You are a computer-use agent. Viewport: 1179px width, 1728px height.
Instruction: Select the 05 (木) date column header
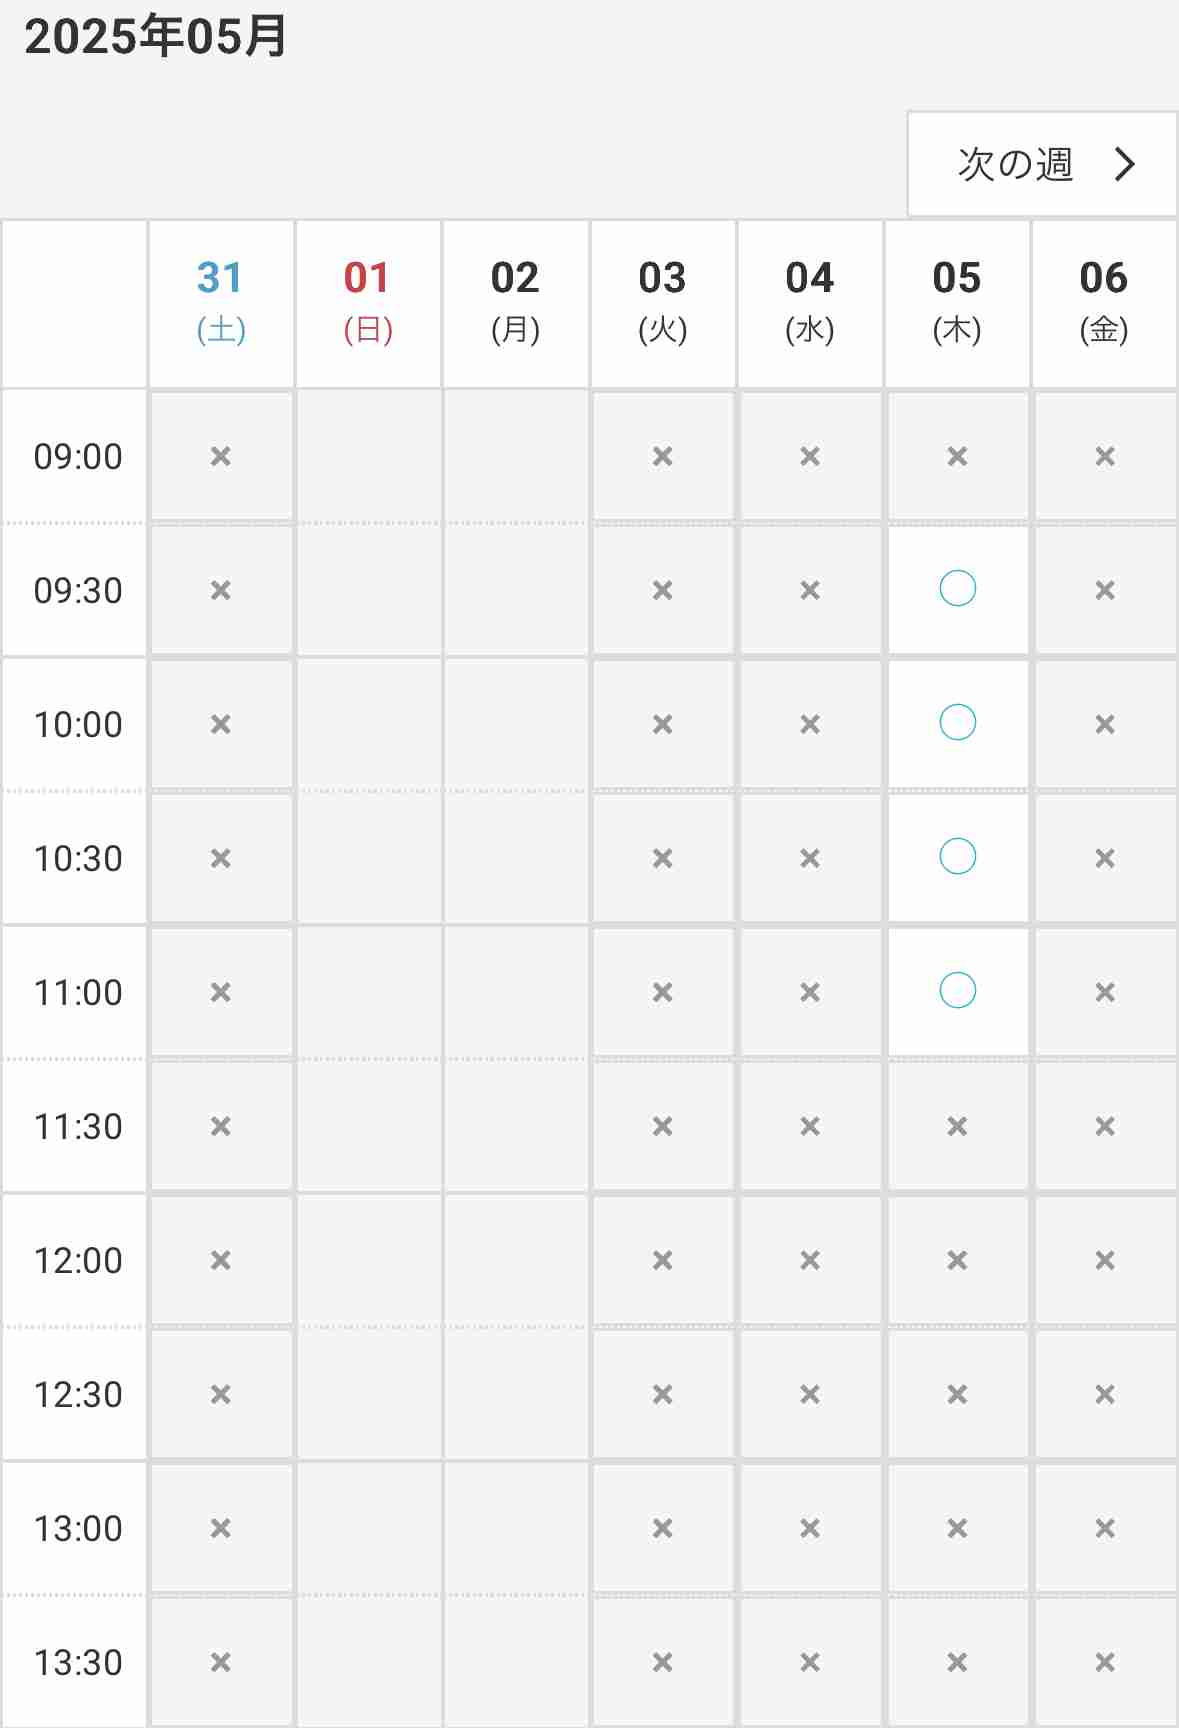pyautogui.click(x=957, y=303)
